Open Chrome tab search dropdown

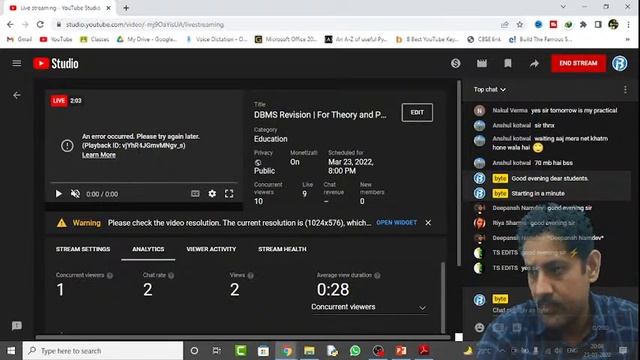coord(563,7)
